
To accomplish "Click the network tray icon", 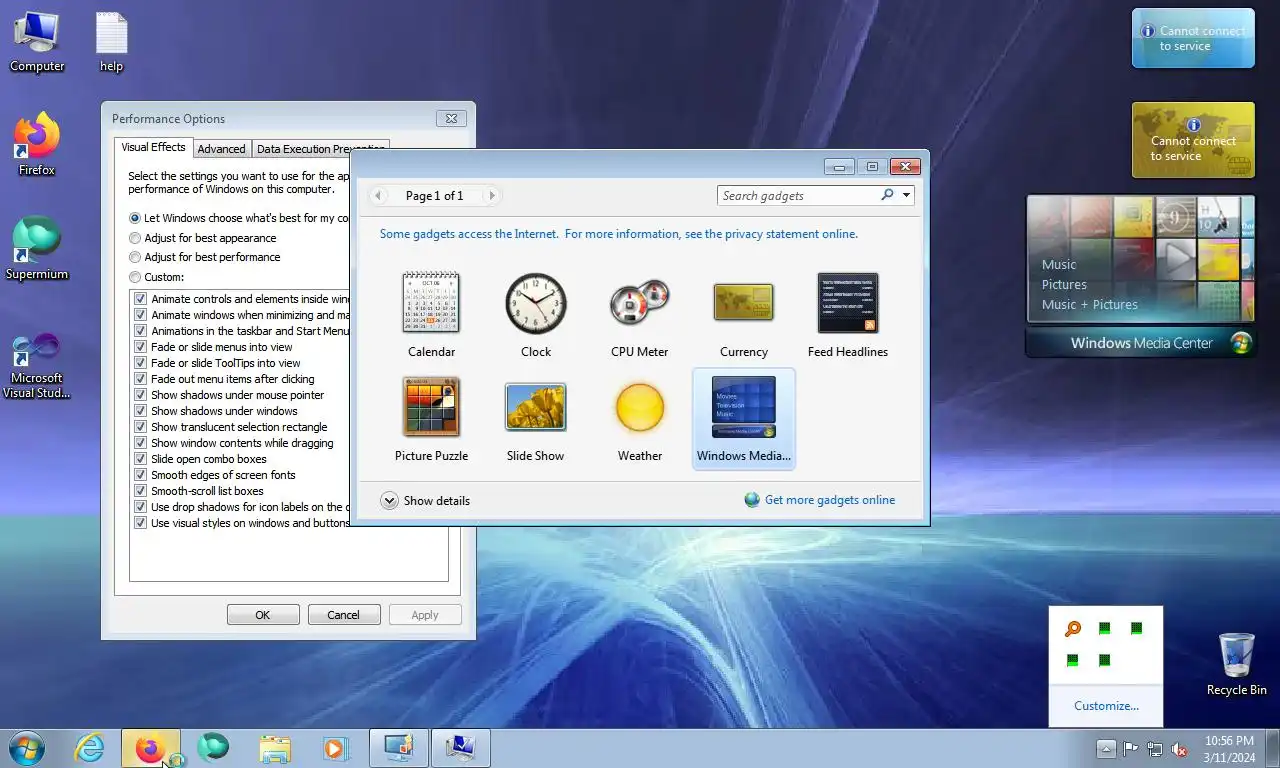I will 1155,749.
